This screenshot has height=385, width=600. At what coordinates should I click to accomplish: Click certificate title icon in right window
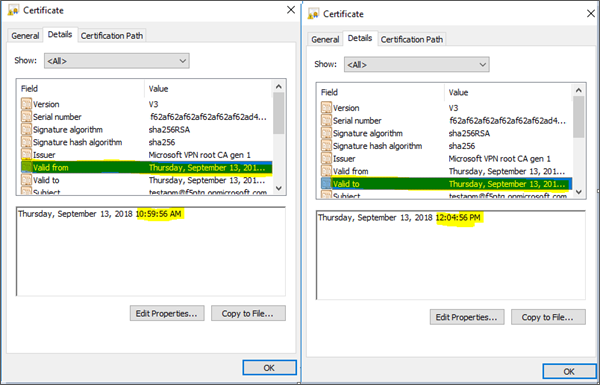[313, 14]
